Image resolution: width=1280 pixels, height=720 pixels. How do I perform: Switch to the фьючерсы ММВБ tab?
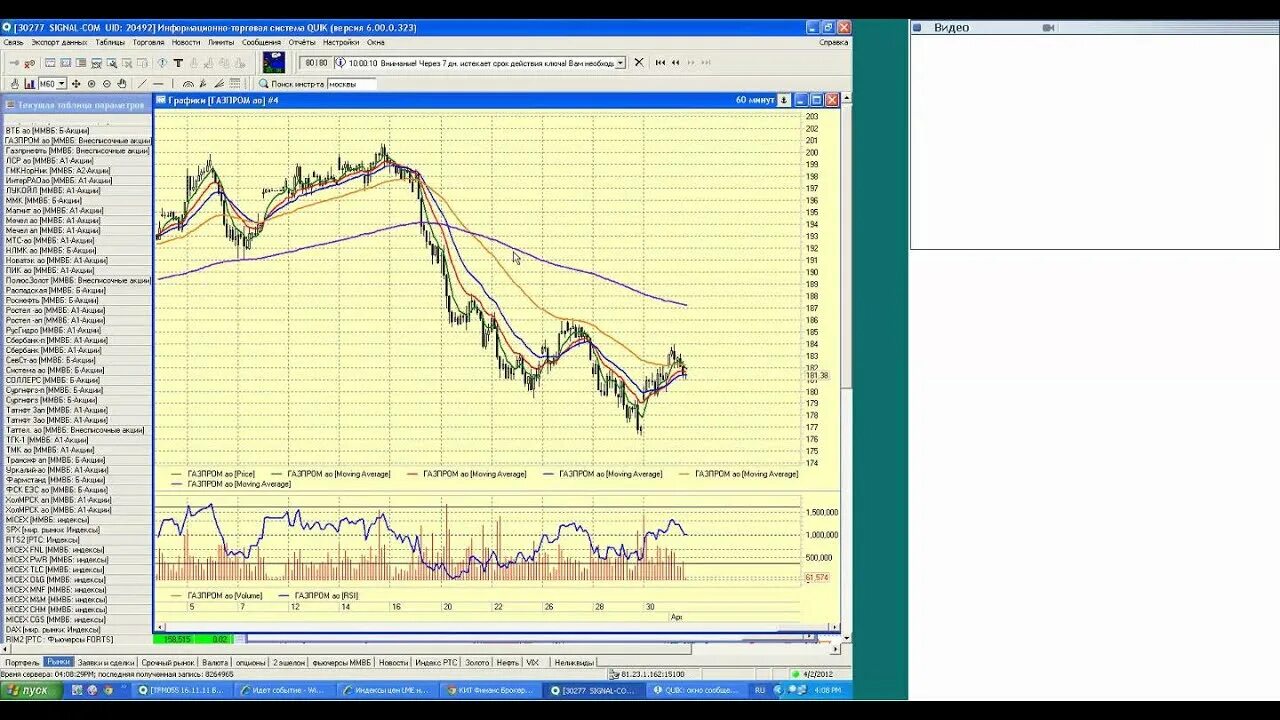click(341, 662)
